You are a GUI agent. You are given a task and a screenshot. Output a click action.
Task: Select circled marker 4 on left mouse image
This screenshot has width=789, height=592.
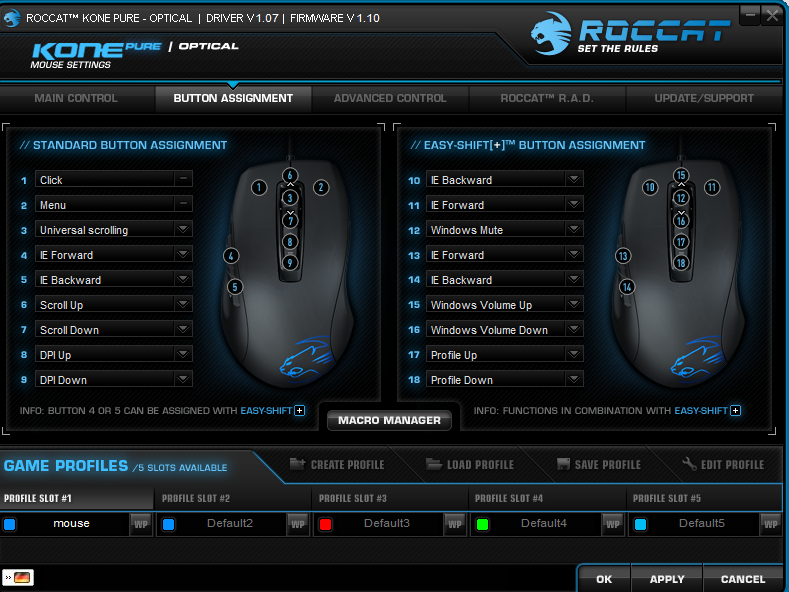pyautogui.click(x=230, y=256)
